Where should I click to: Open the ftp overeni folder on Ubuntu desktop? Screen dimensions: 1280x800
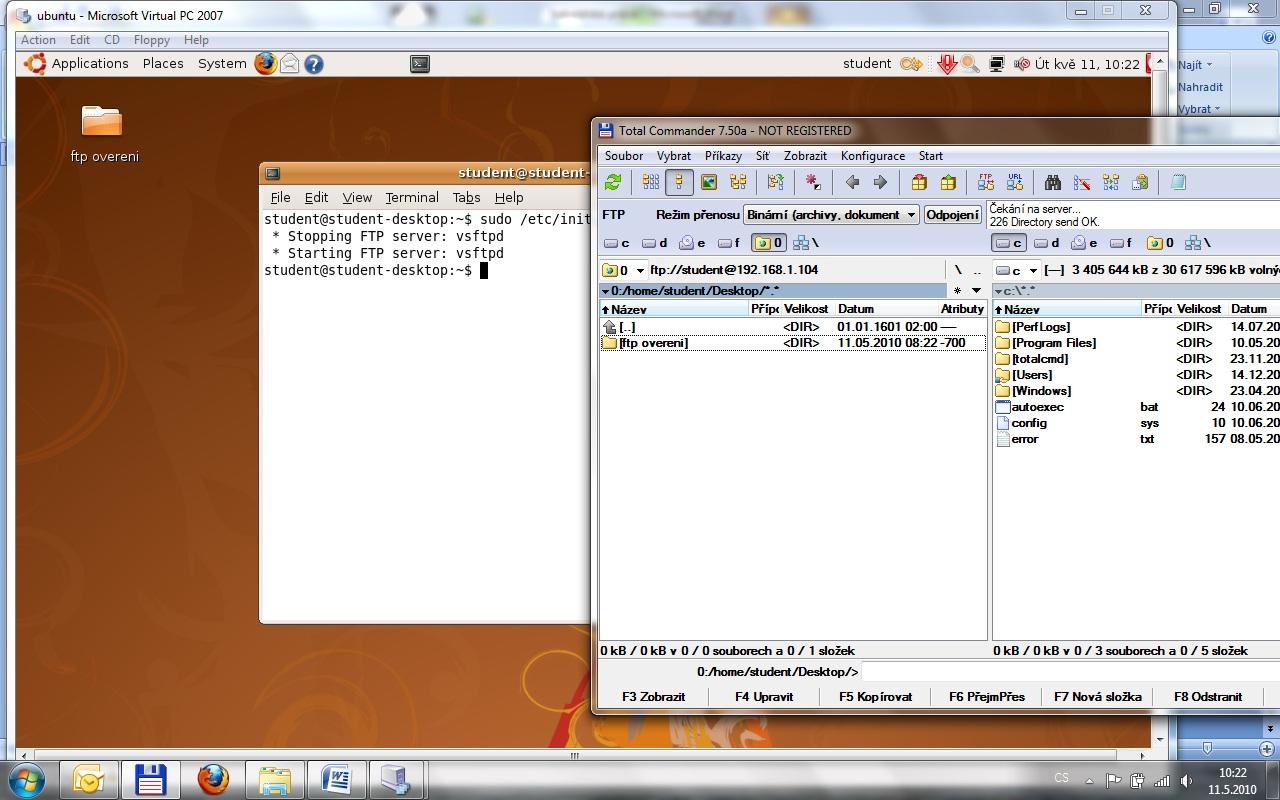102,133
